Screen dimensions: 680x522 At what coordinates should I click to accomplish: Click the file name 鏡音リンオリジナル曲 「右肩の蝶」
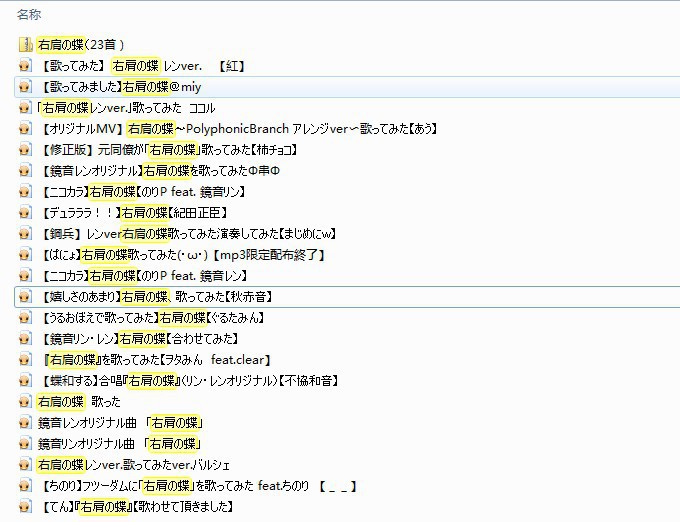(121, 444)
